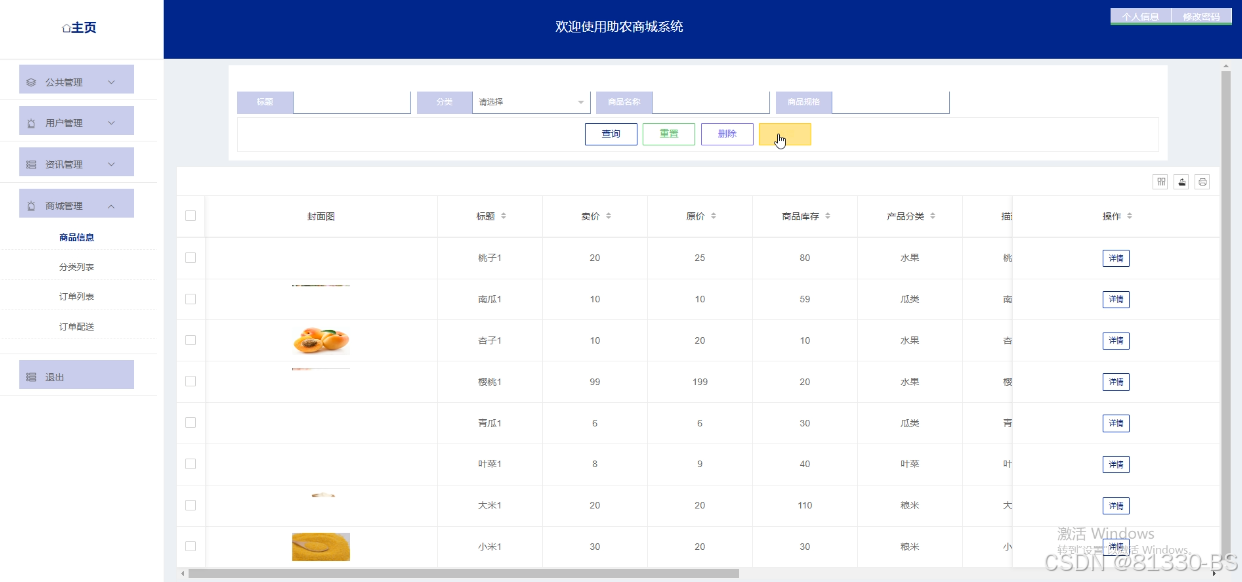Open the 分类列表 submenu item

[x=76, y=267]
